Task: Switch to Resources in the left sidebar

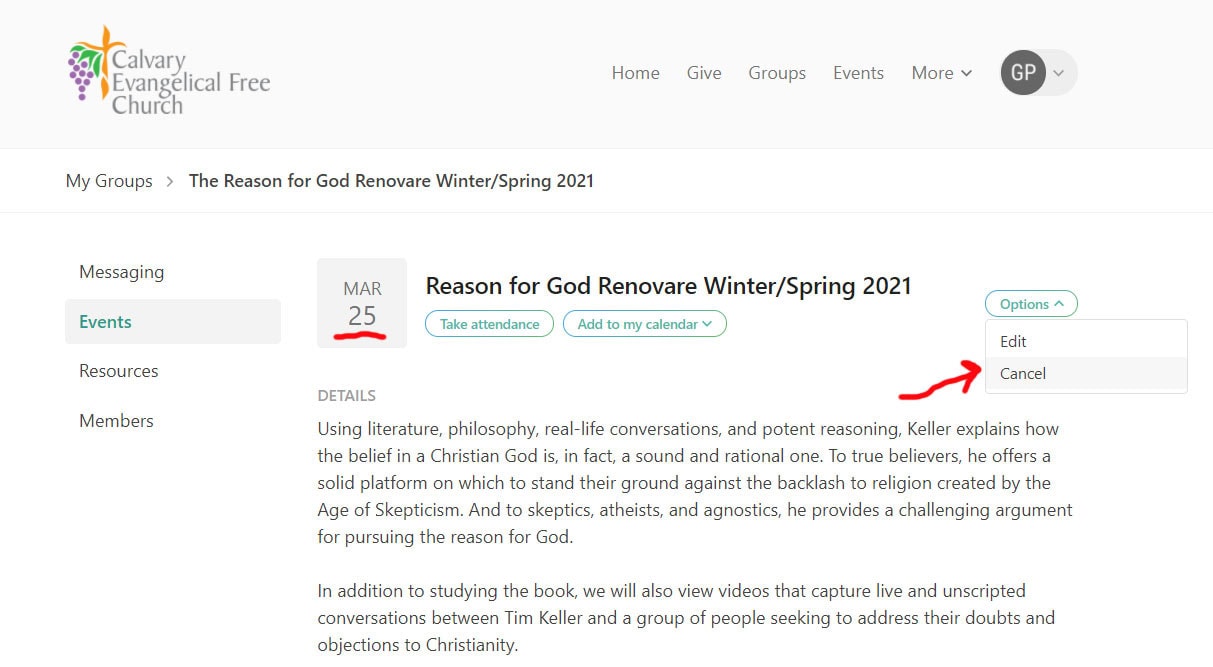Action: [x=118, y=371]
